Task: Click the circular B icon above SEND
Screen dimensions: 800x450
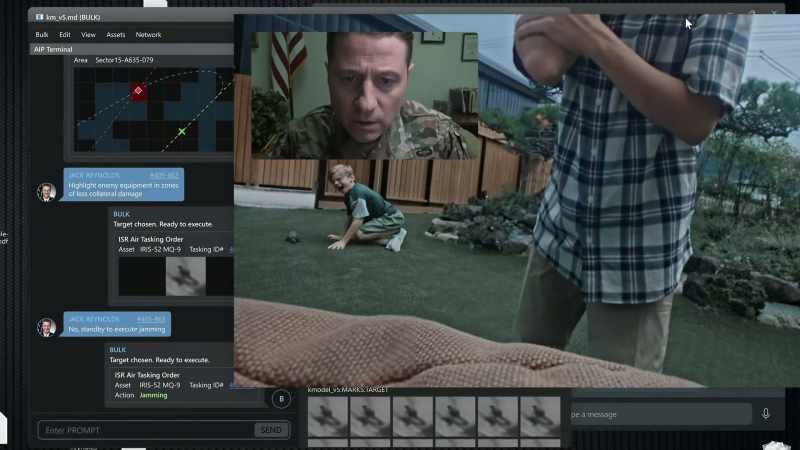Action: (x=281, y=399)
